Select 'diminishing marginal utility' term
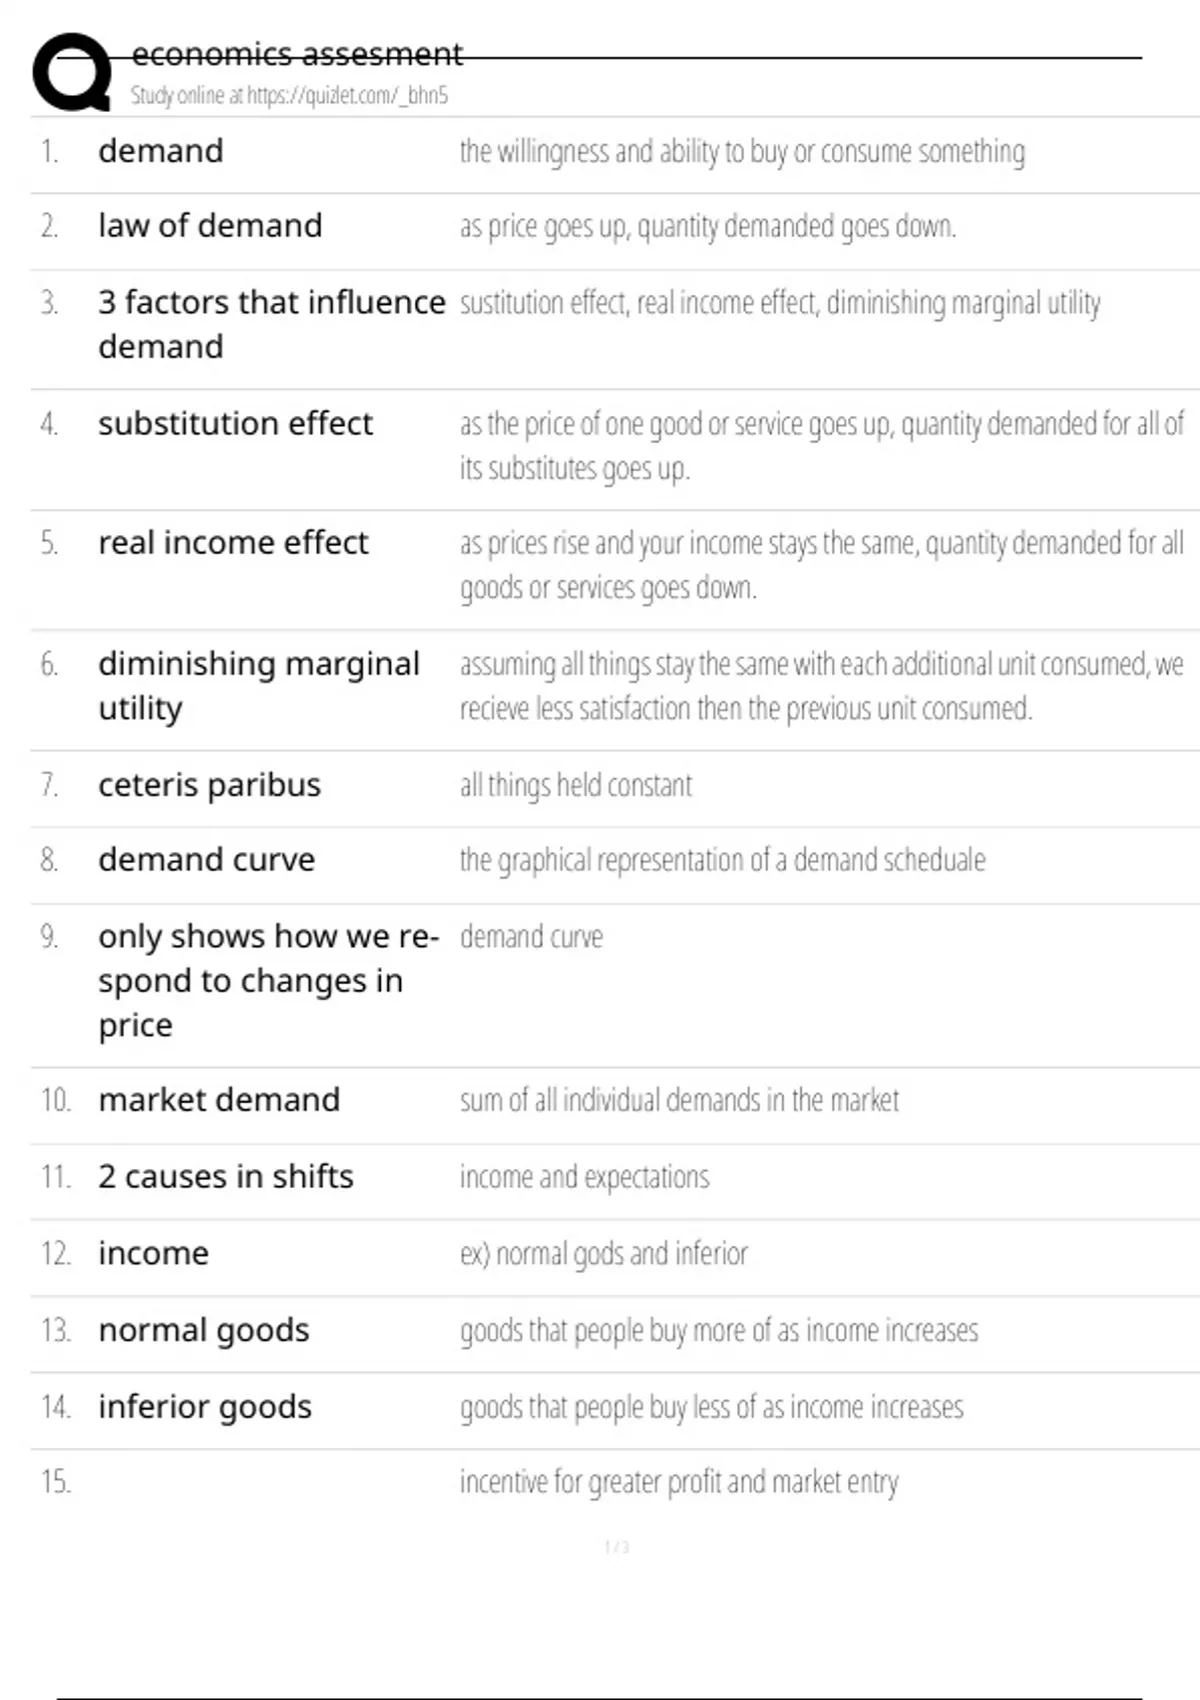 pos(259,686)
